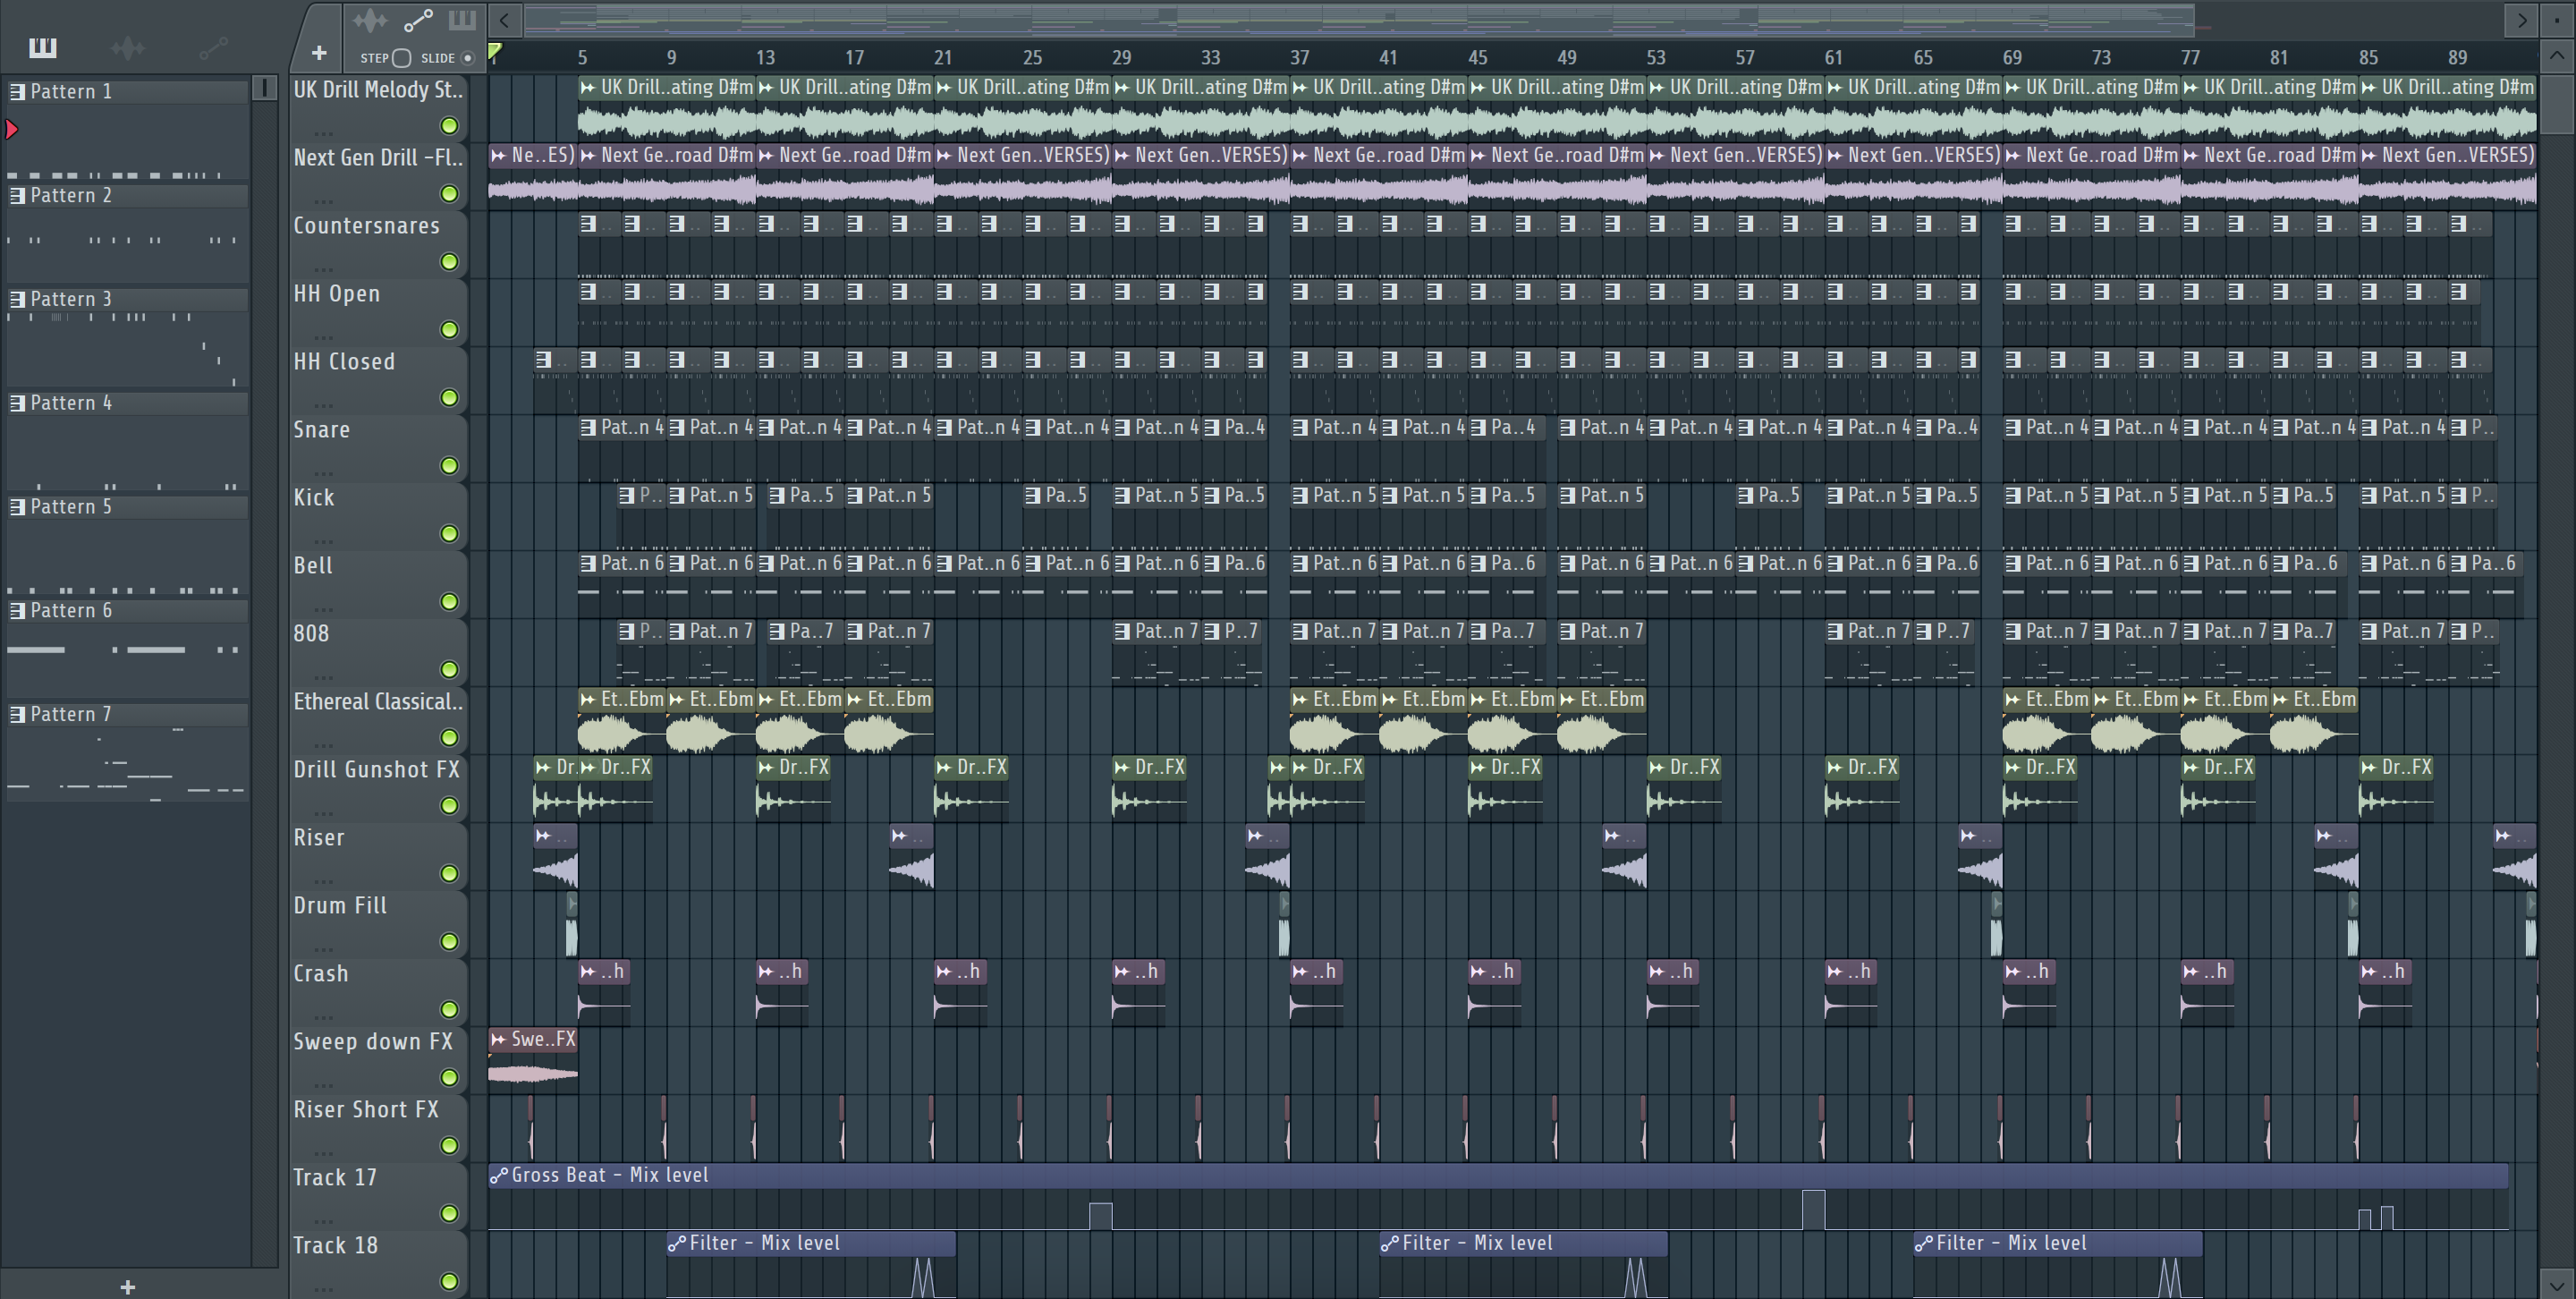Click the timeline overview minimap strip
This screenshot has width=2576, height=1299.
1360,19
